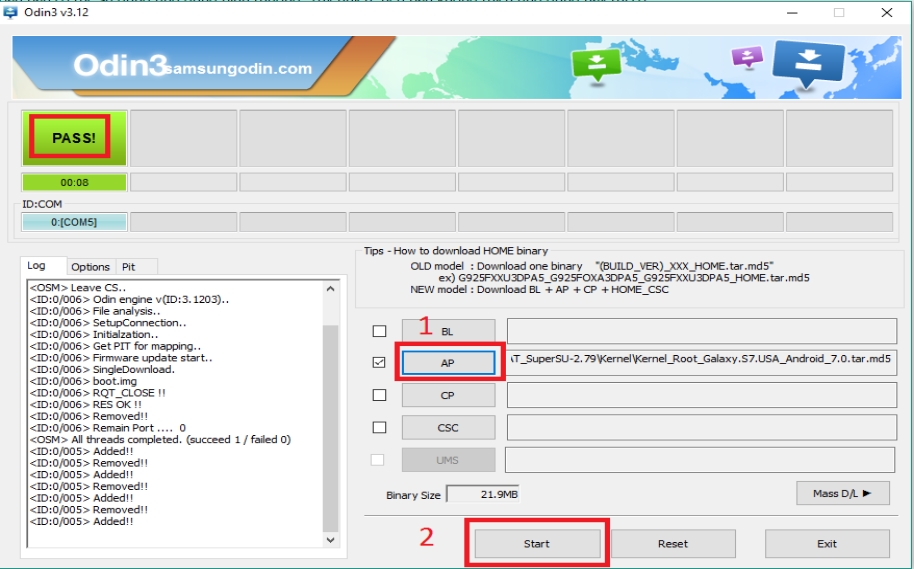Click the CSC file path field
Viewport: 914px width, 569px height.
(702, 427)
